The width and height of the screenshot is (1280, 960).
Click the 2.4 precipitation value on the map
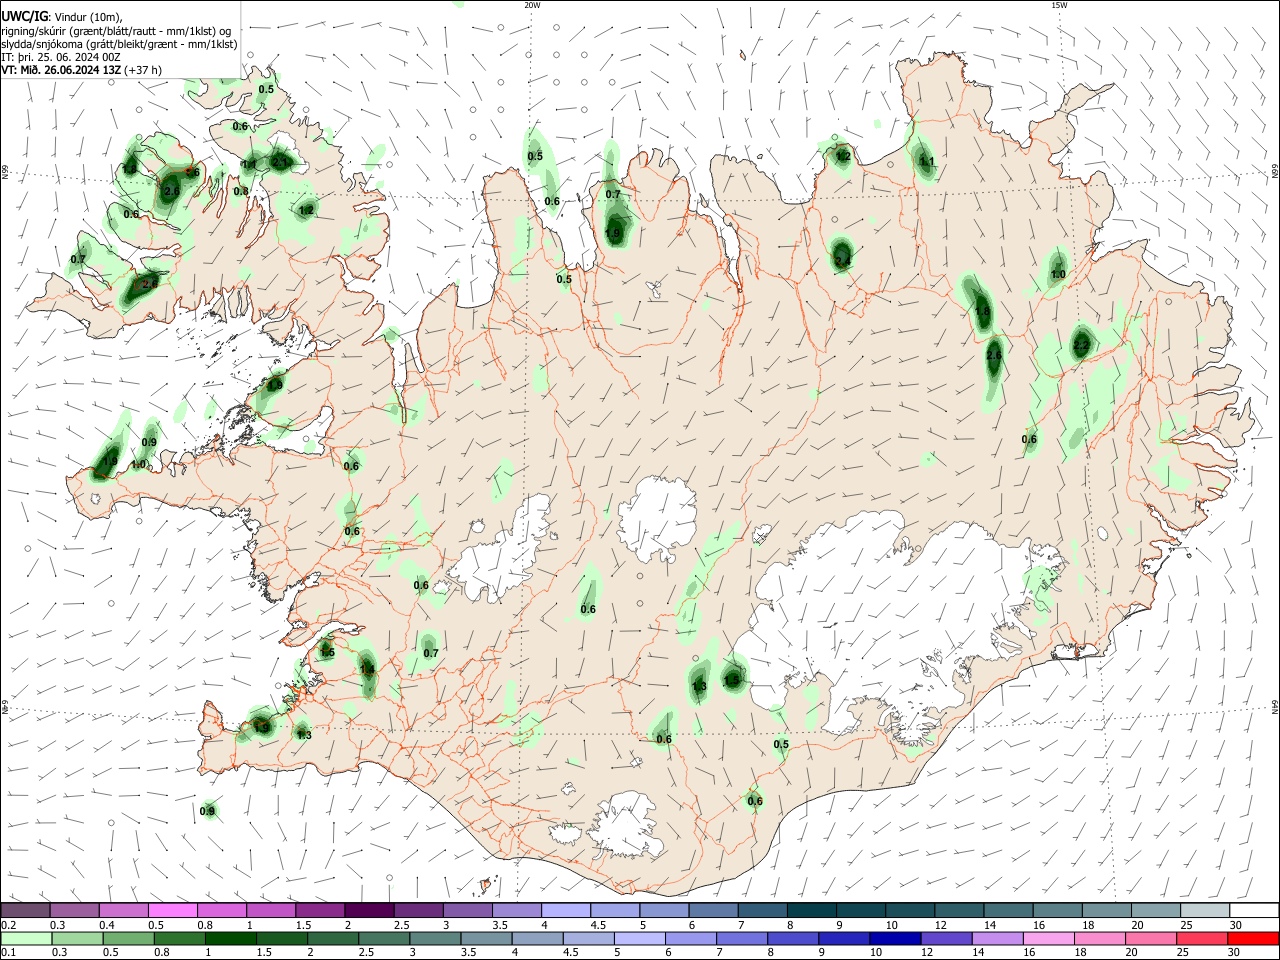coord(843,261)
